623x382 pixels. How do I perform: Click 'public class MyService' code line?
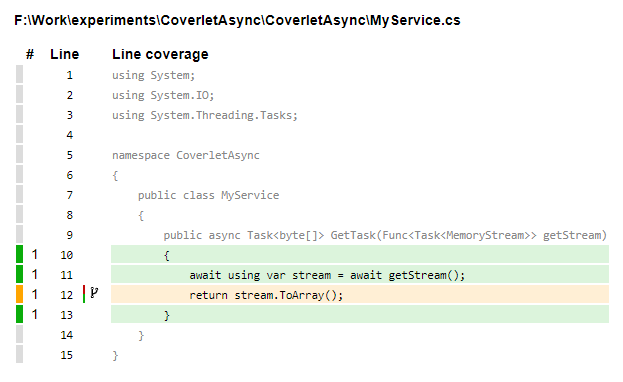click(x=209, y=195)
